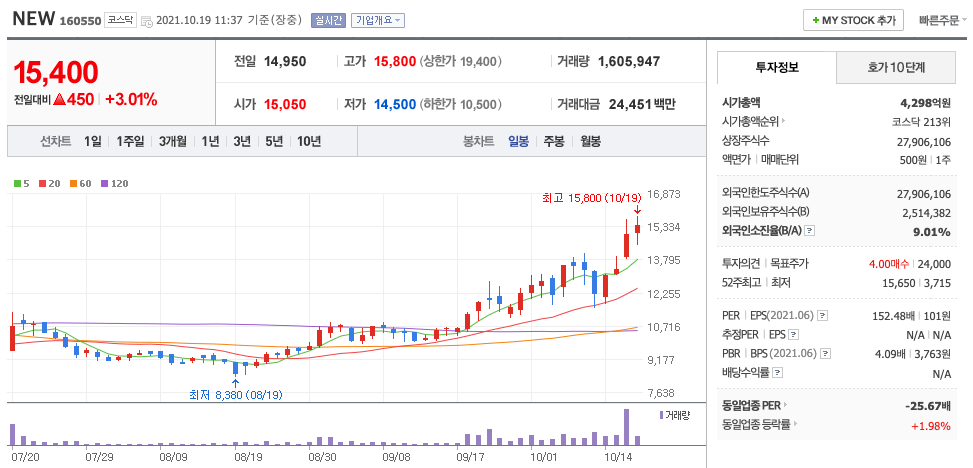Click the 4.09배 PBR value
This screenshot has height=468, width=973.
coord(892,354)
